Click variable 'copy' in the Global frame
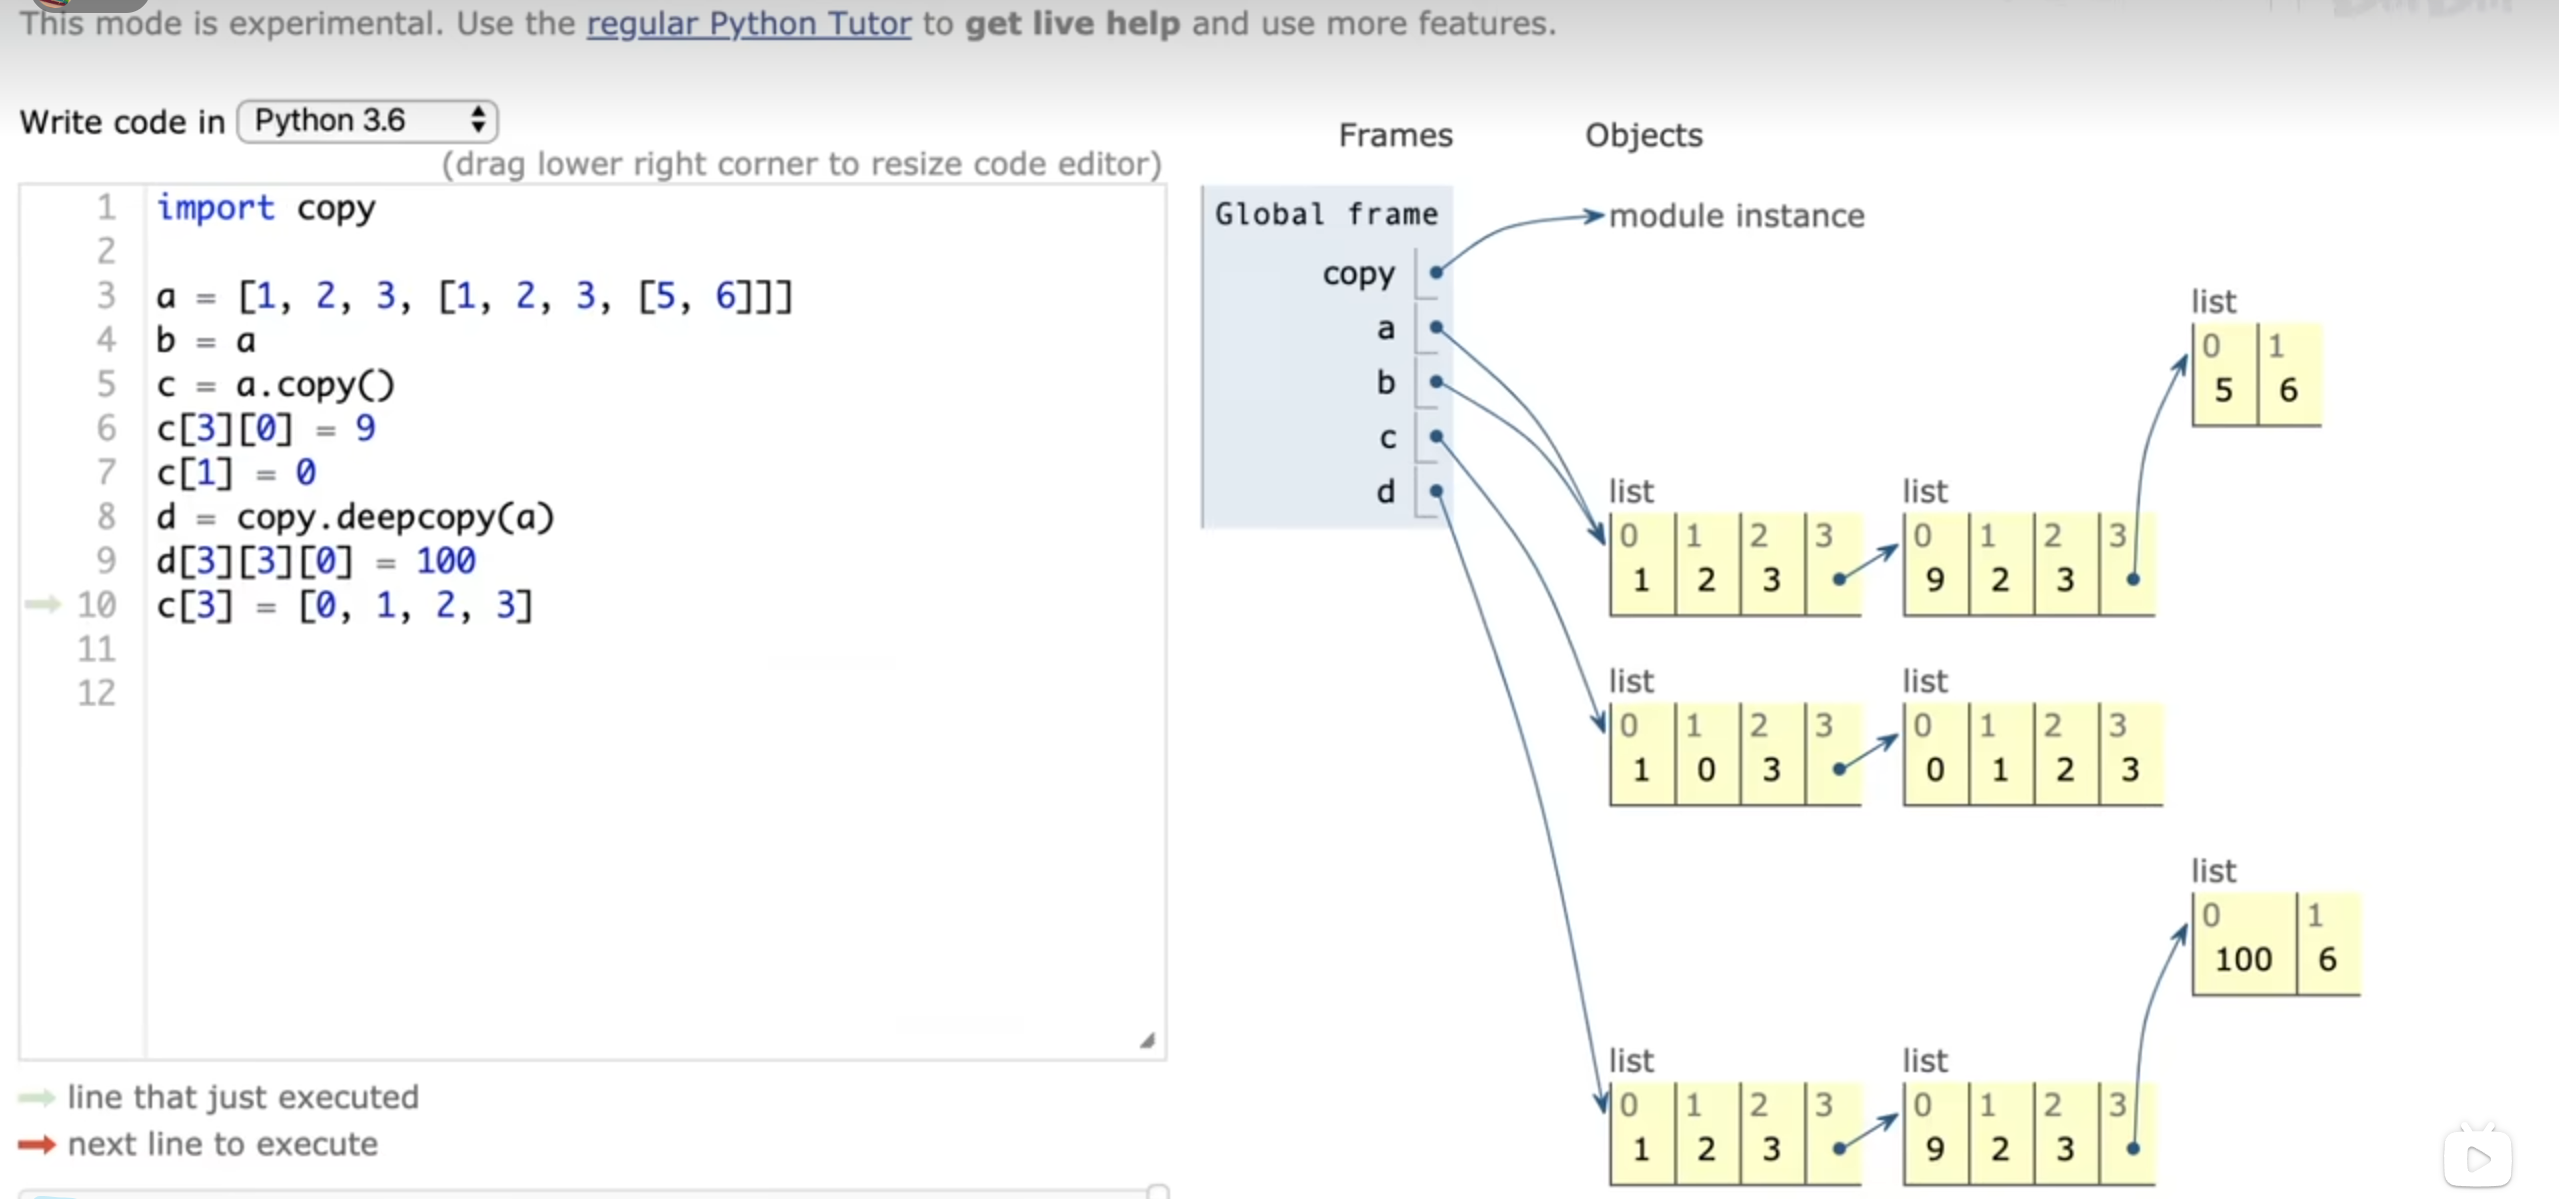This screenshot has width=2559, height=1199. [1358, 274]
